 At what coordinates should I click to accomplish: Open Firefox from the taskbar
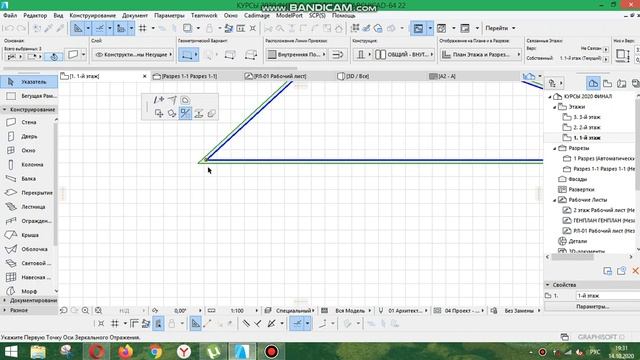coord(126,351)
